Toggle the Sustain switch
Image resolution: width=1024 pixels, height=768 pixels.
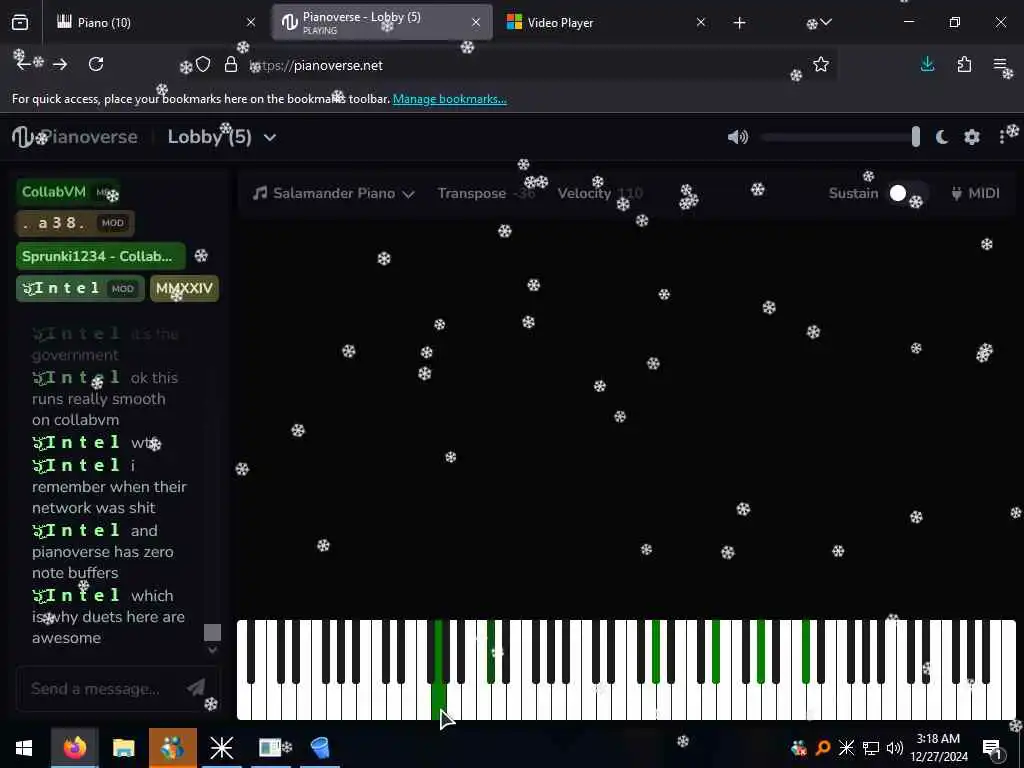906,193
